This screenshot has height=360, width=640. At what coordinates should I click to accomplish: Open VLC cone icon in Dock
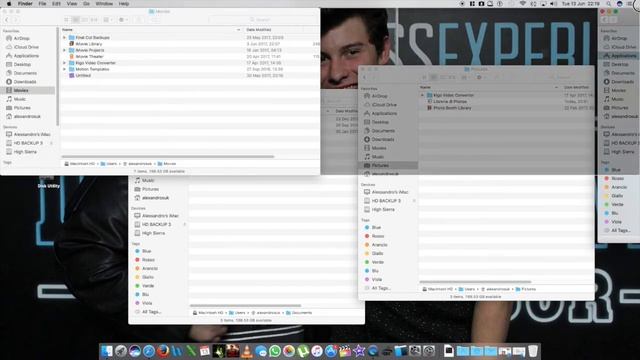(247, 351)
